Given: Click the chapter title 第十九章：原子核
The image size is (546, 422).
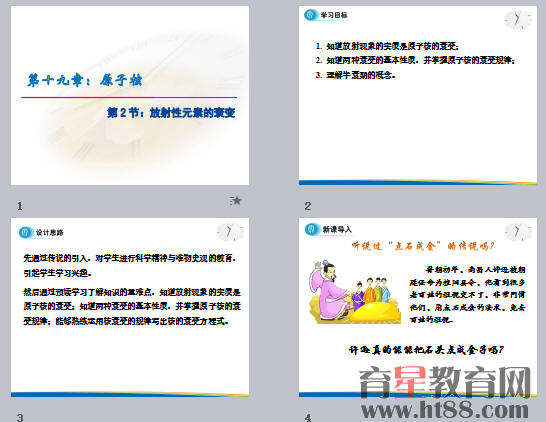Looking at the screenshot, I should coord(85,80).
